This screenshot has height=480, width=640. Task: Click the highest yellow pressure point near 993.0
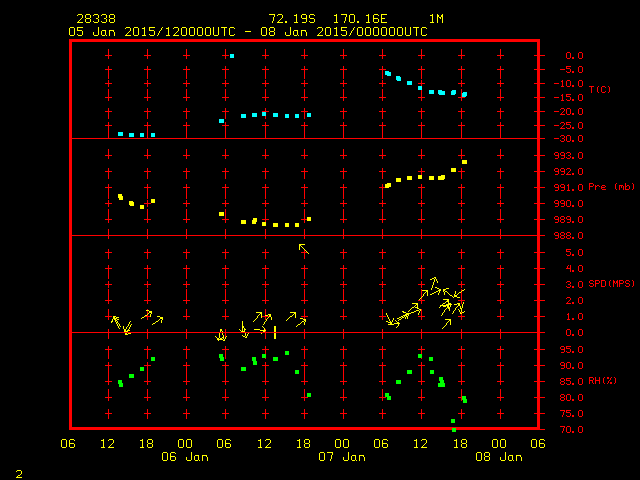[464, 162]
